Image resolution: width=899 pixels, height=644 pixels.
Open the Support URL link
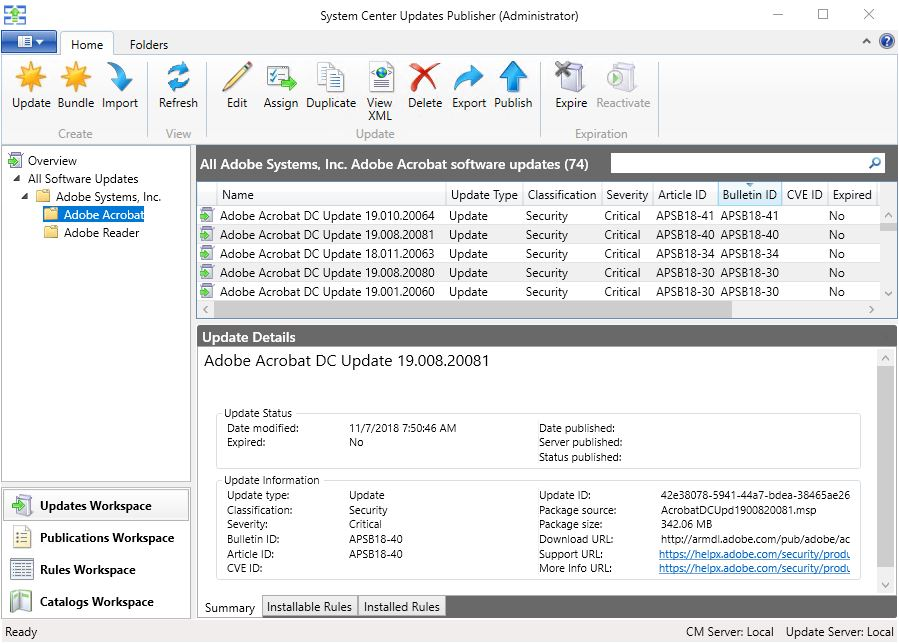pos(754,554)
